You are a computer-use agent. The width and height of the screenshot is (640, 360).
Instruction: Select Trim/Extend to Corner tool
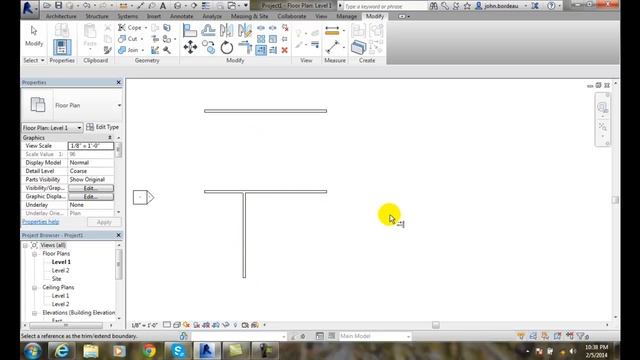245,47
